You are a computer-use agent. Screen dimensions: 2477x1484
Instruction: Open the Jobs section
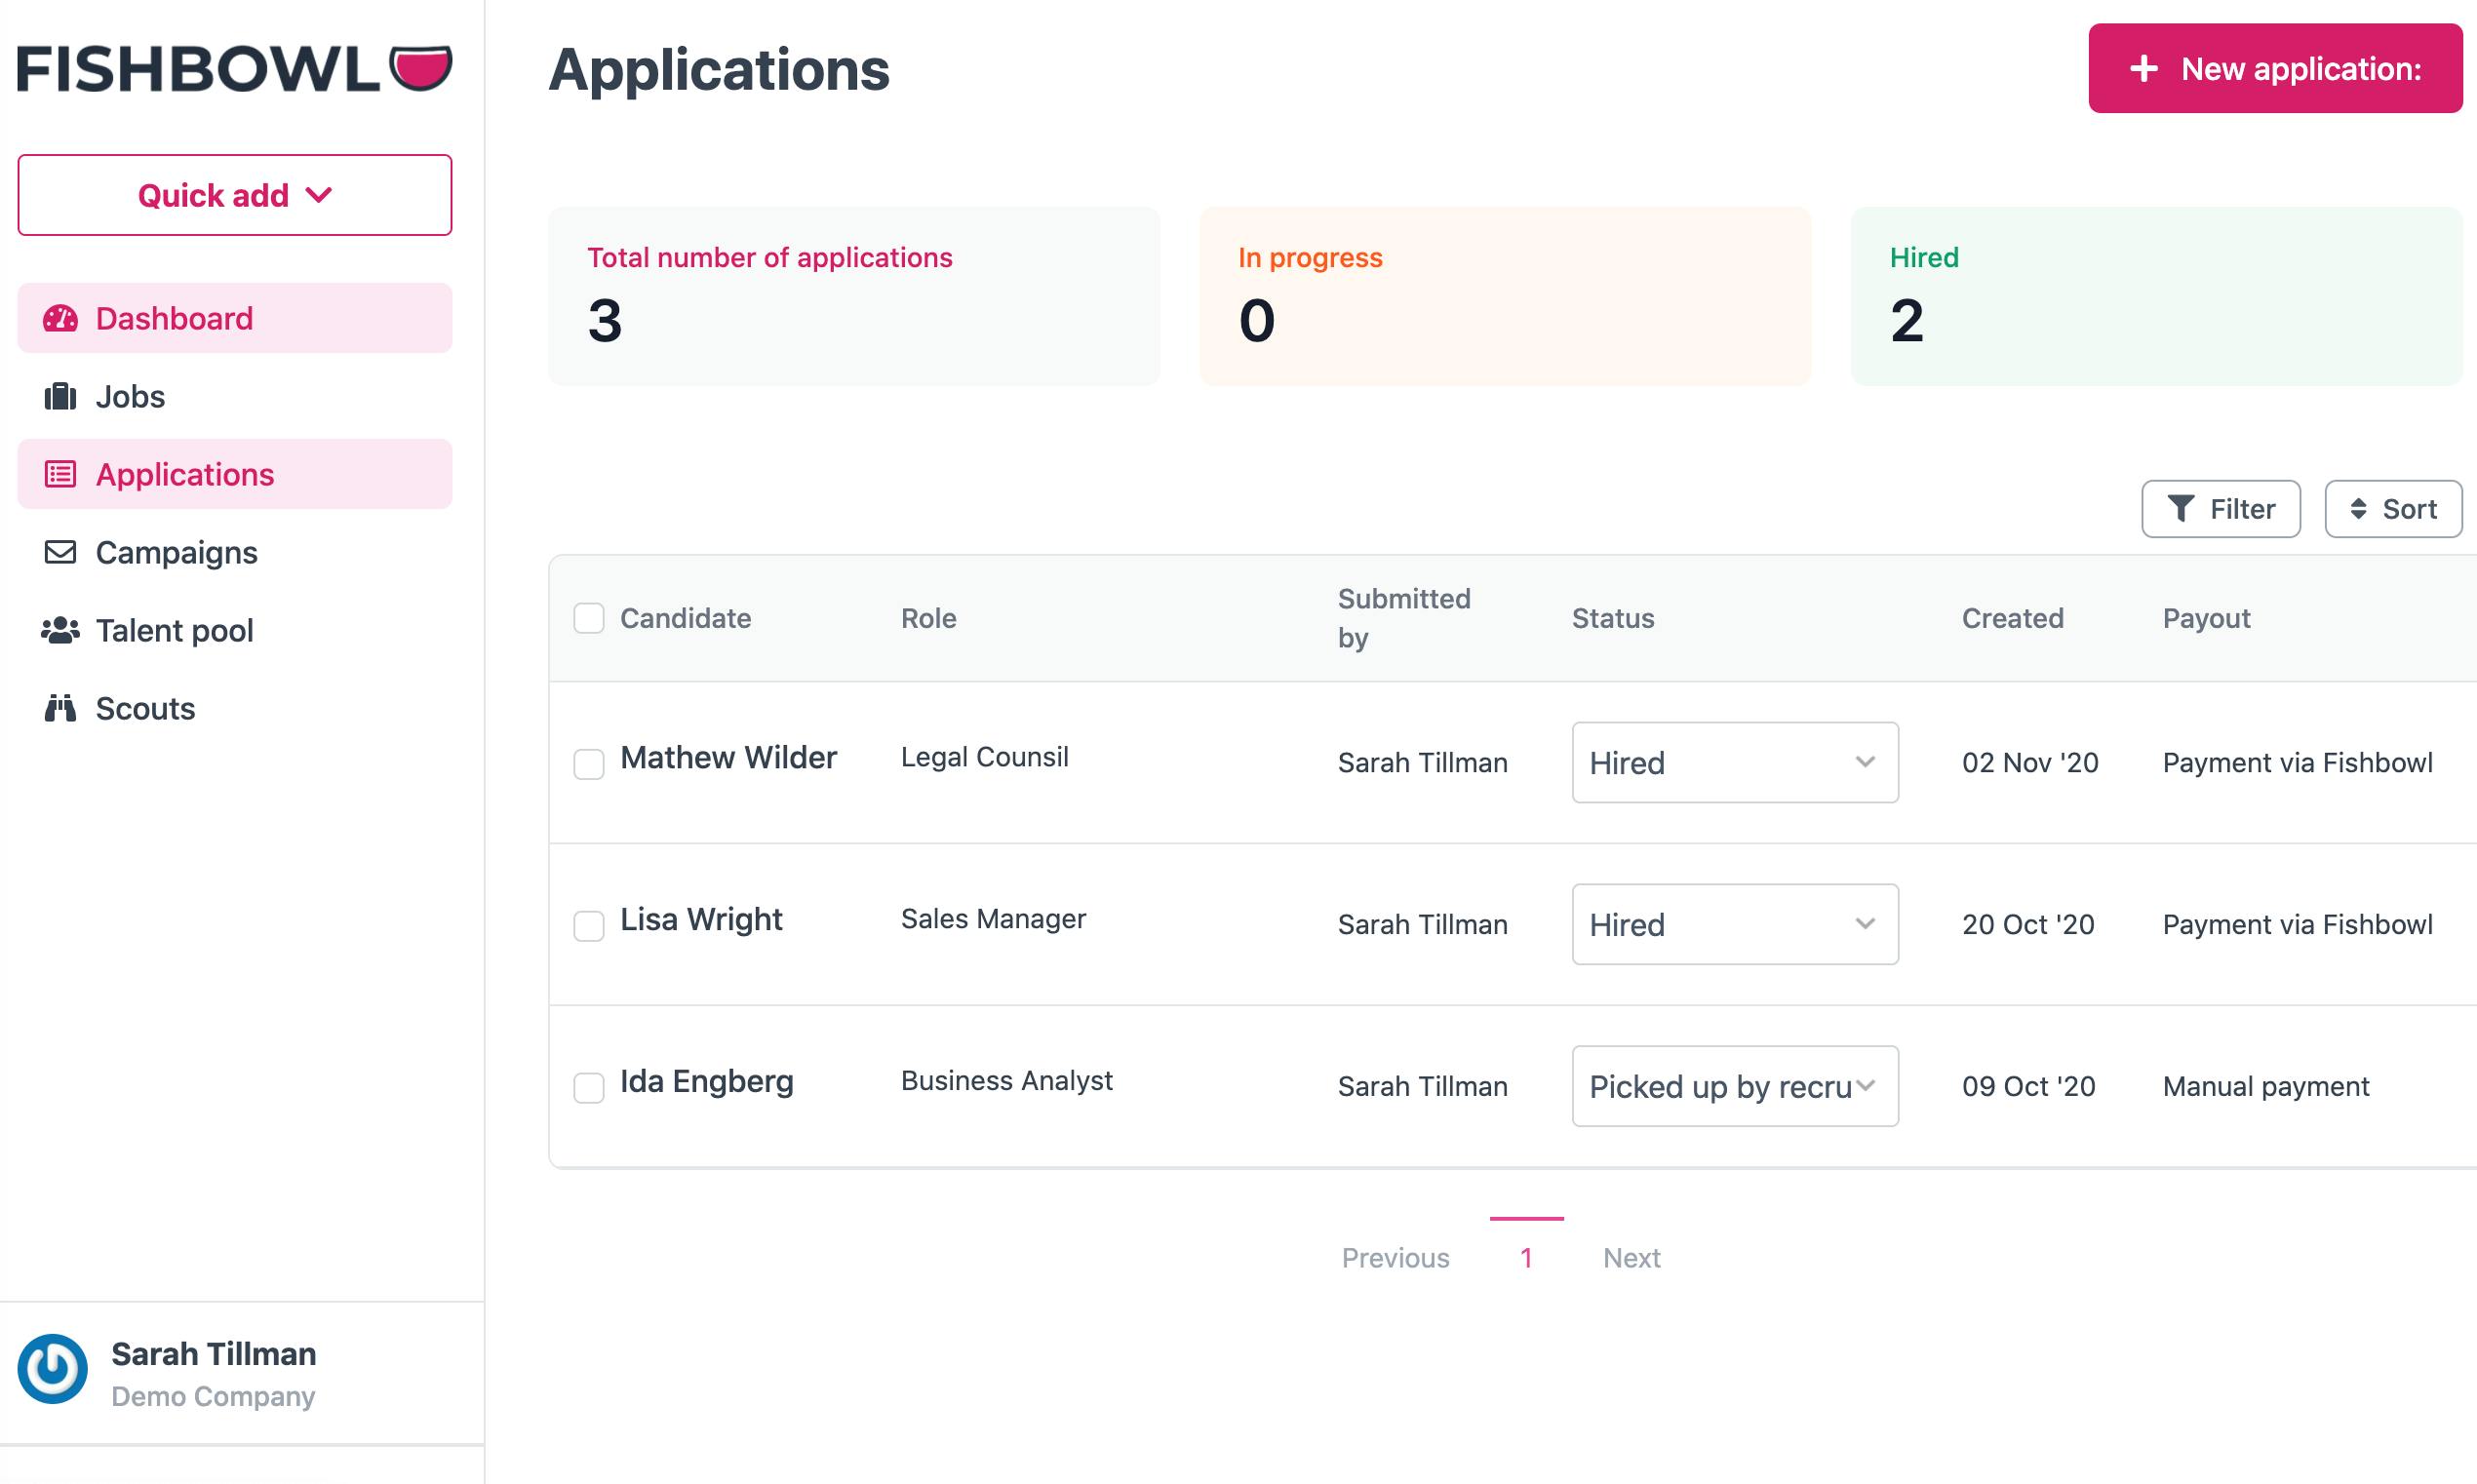click(x=235, y=396)
